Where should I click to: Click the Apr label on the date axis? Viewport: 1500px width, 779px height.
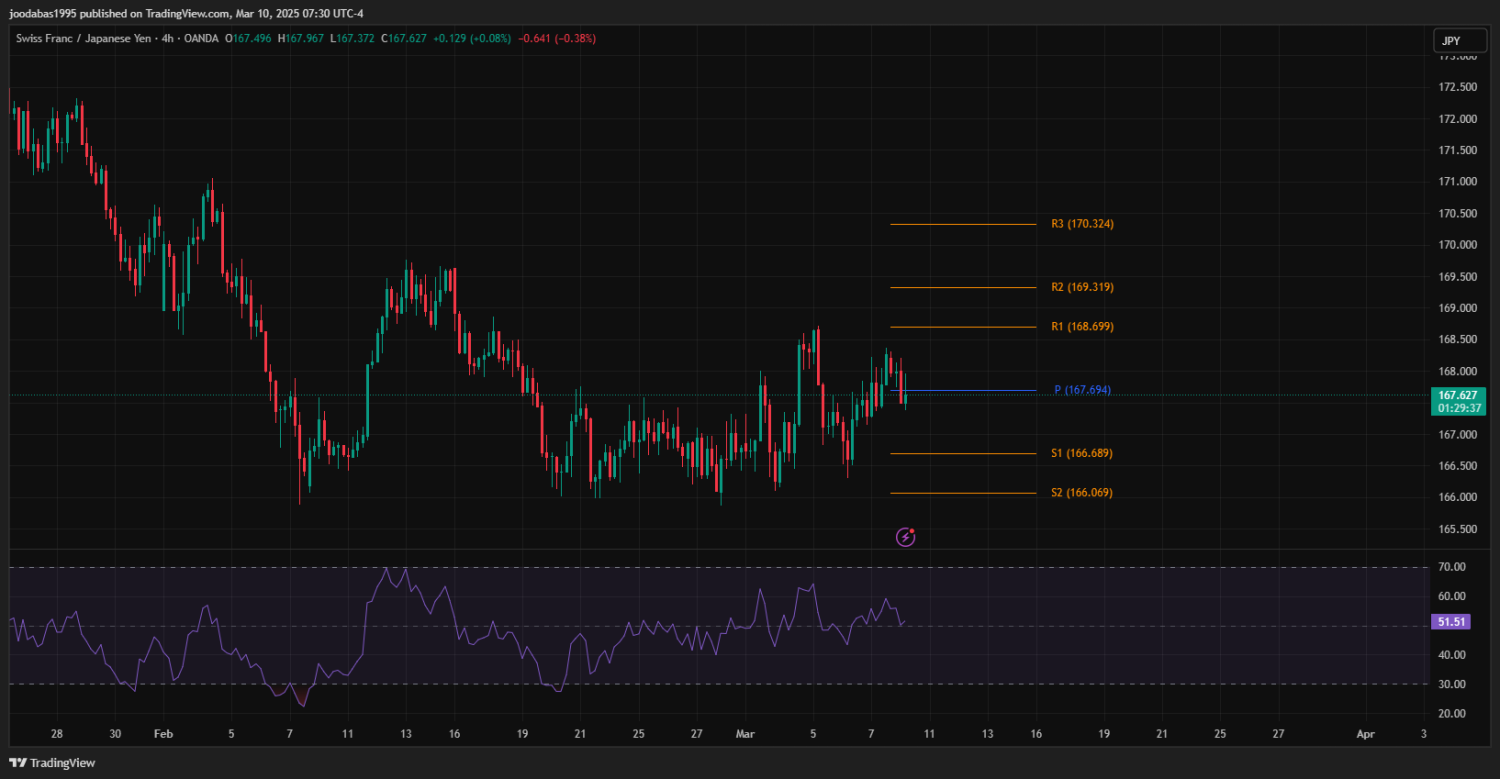1365,733
